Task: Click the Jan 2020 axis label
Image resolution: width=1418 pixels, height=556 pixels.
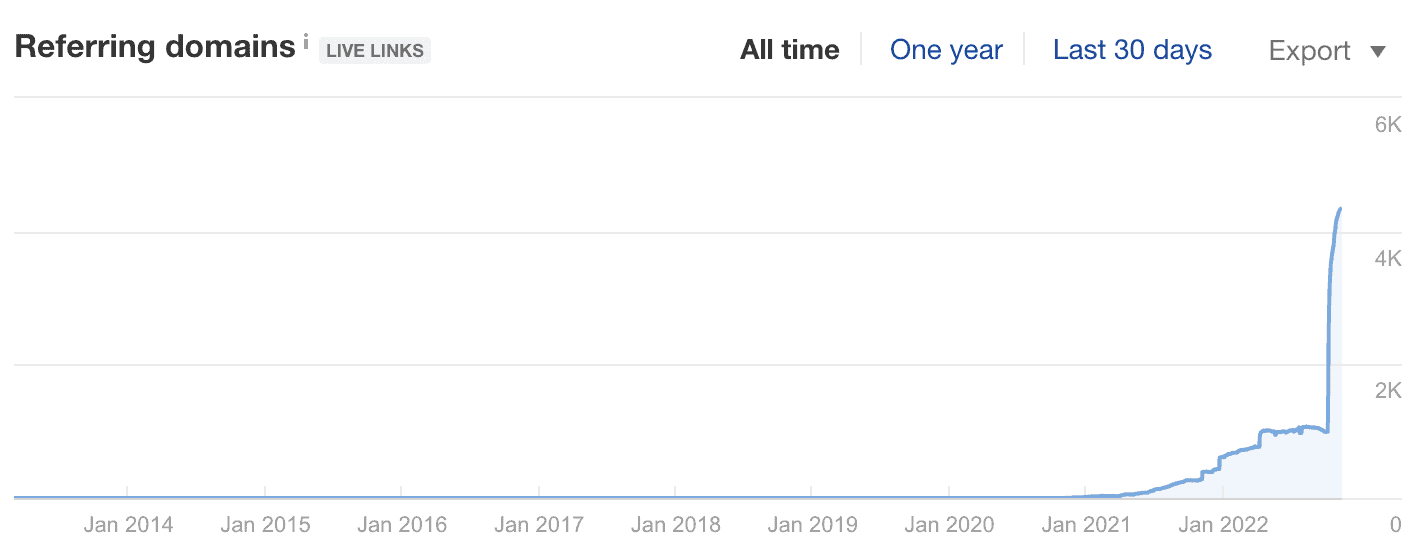Action: click(949, 524)
